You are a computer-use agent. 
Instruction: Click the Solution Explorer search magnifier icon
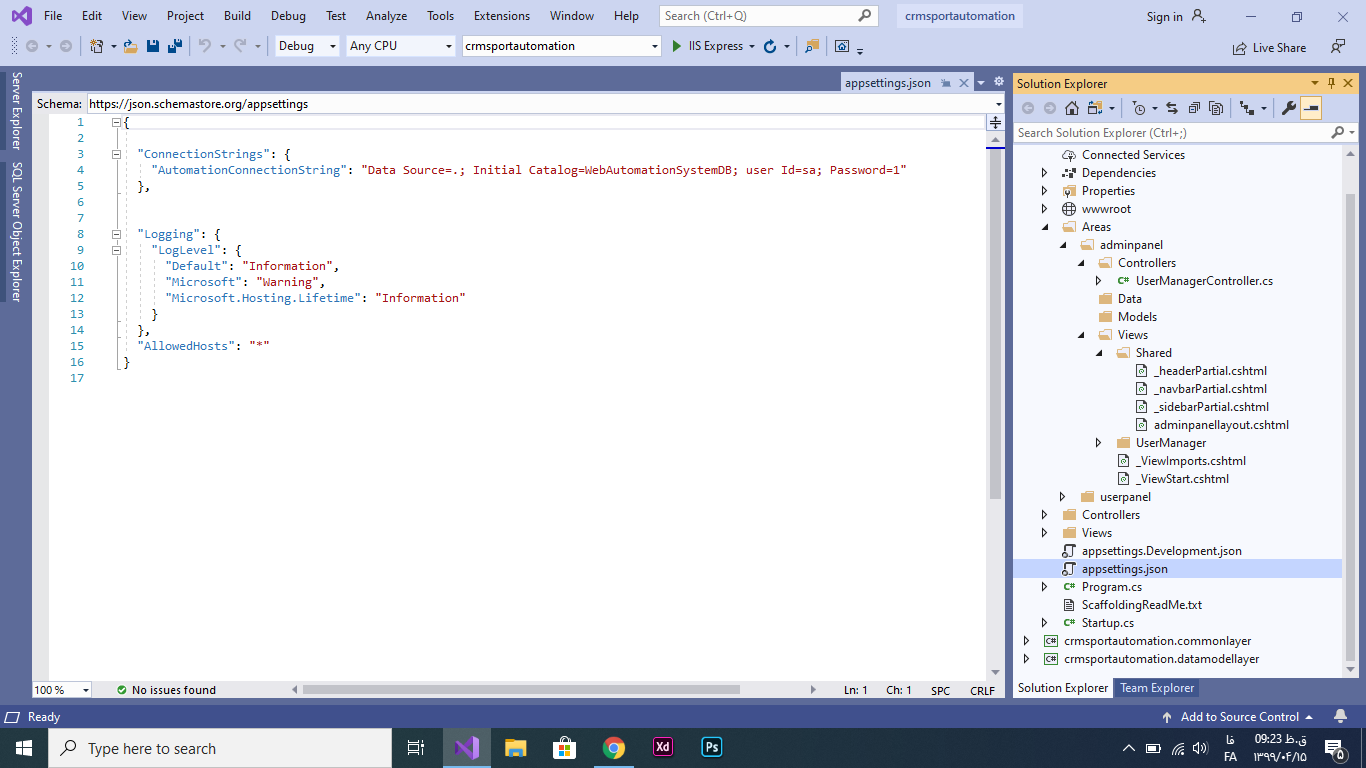(1338, 132)
